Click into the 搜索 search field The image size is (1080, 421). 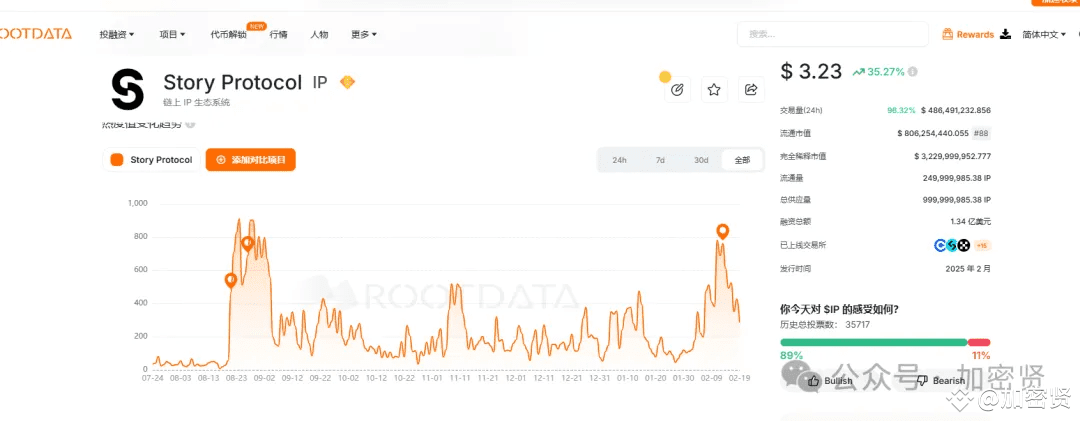pos(832,34)
